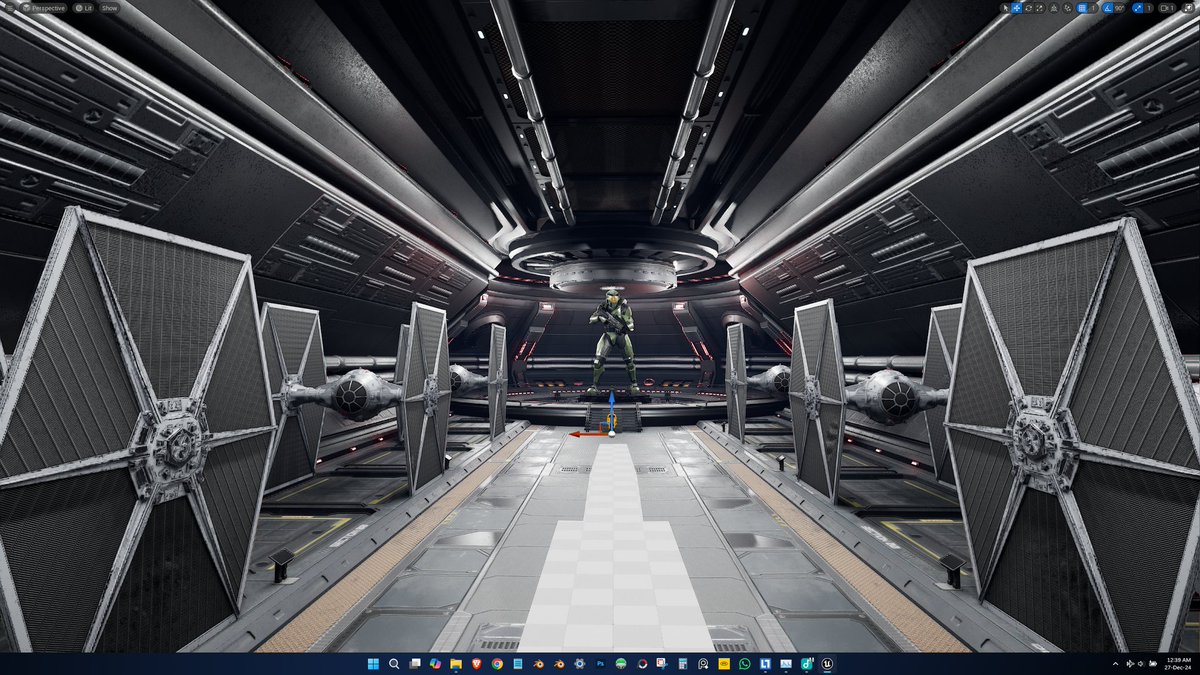Open Photoshop from the taskbar

click(x=600, y=664)
